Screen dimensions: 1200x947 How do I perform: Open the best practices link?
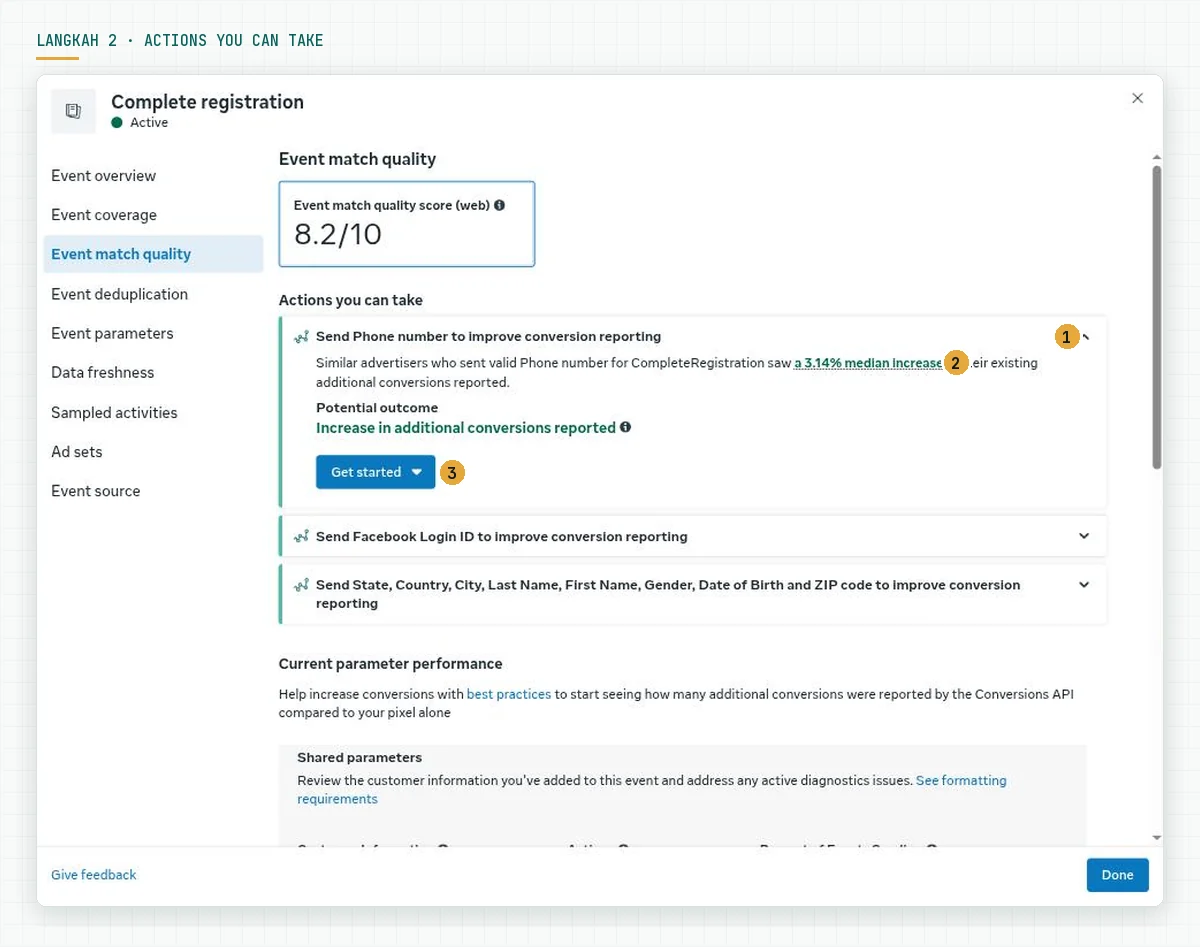coord(509,693)
